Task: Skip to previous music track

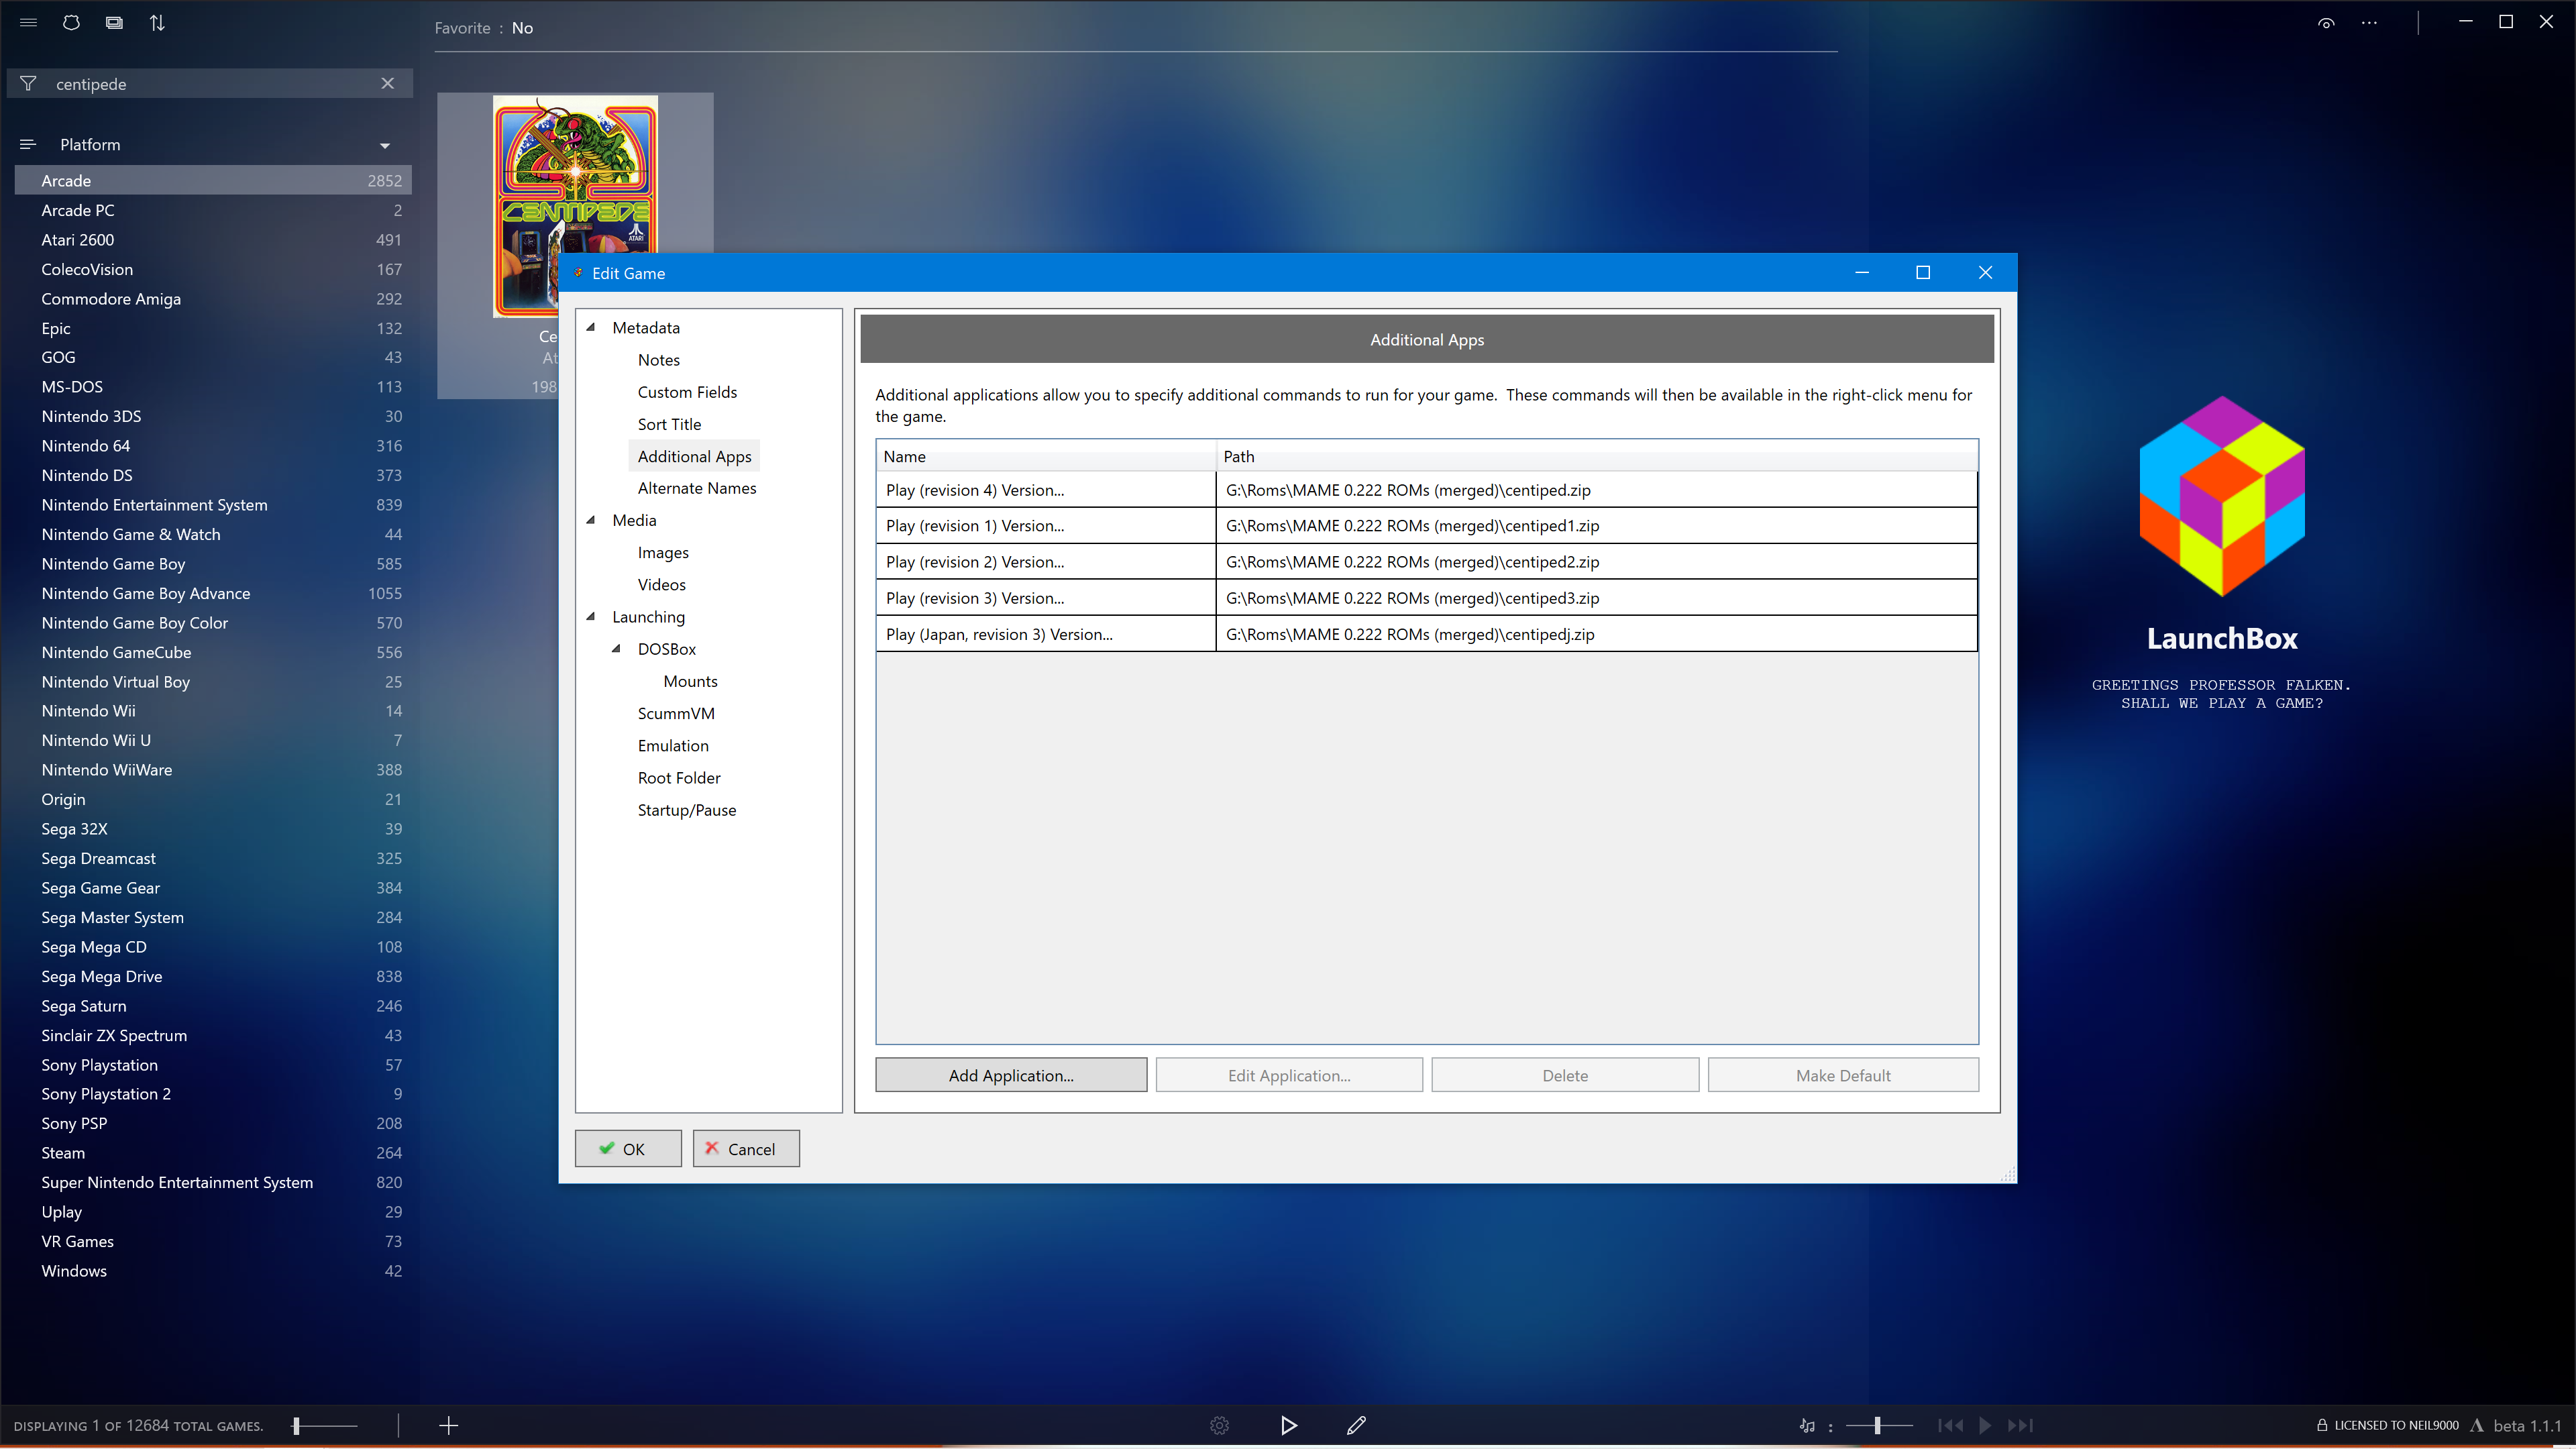Action: [1950, 1425]
